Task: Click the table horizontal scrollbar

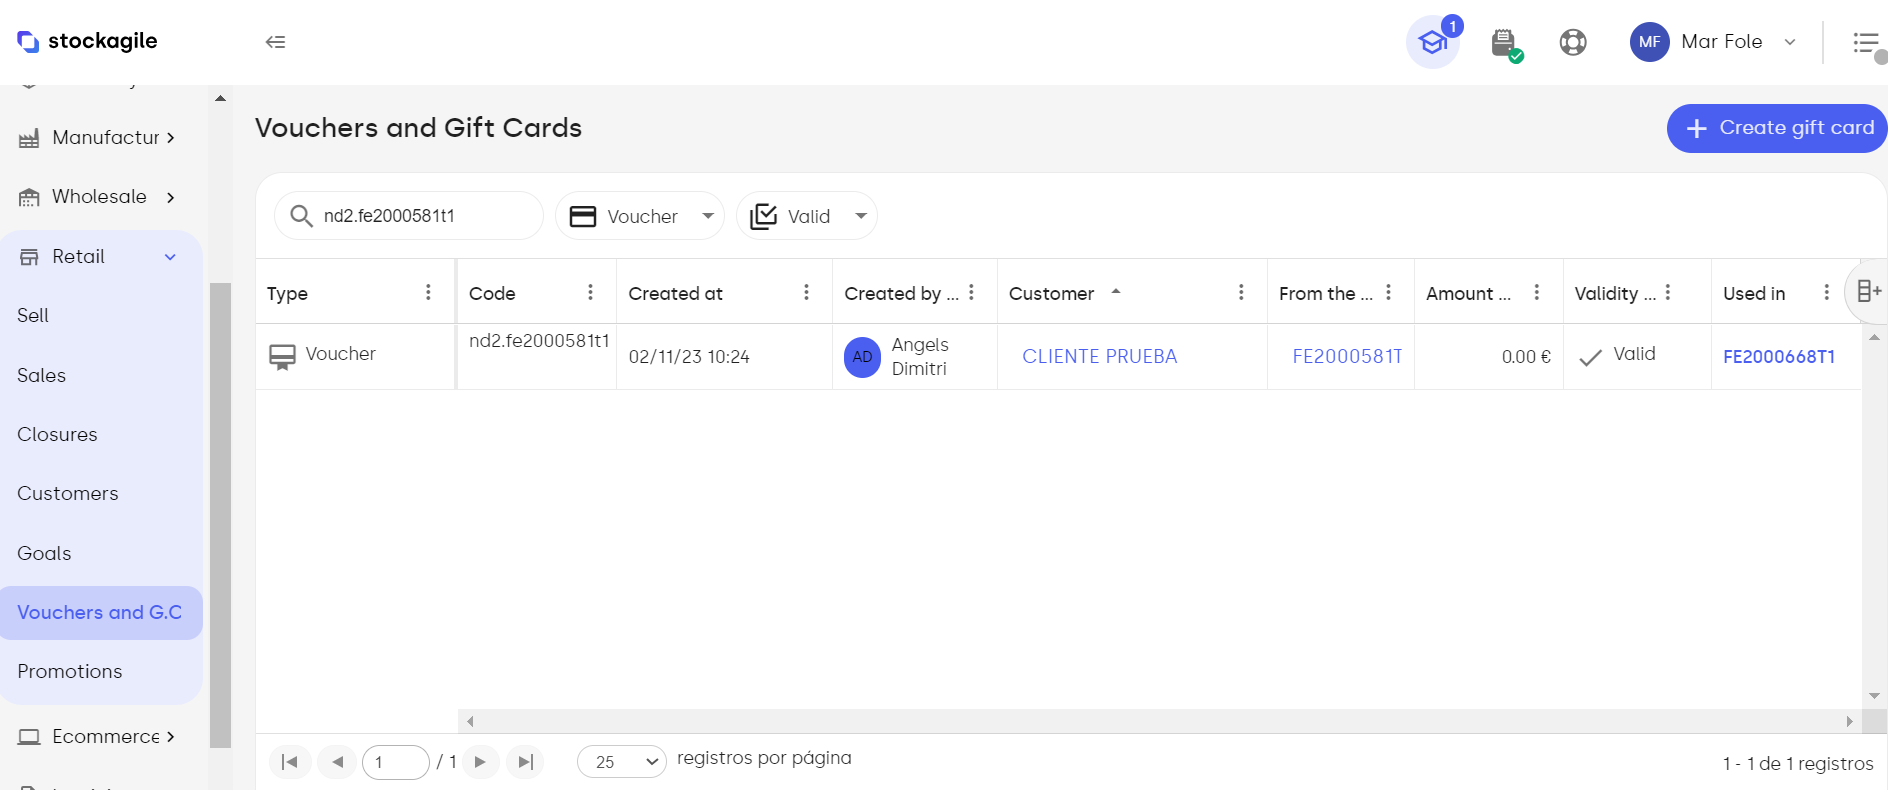Action: (x=1159, y=721)
